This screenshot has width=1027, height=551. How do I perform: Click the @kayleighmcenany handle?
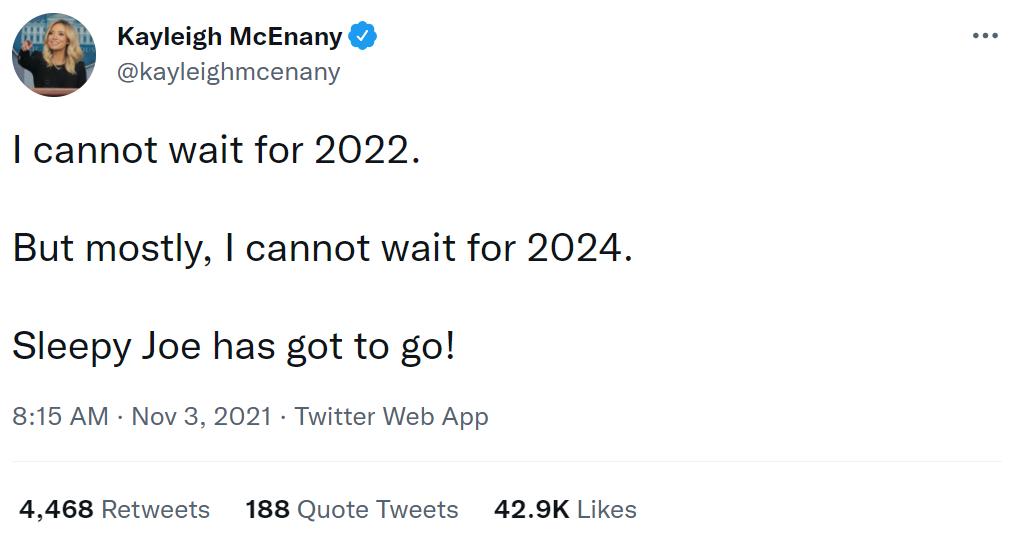pyautogui.click(x=229, y=72)
